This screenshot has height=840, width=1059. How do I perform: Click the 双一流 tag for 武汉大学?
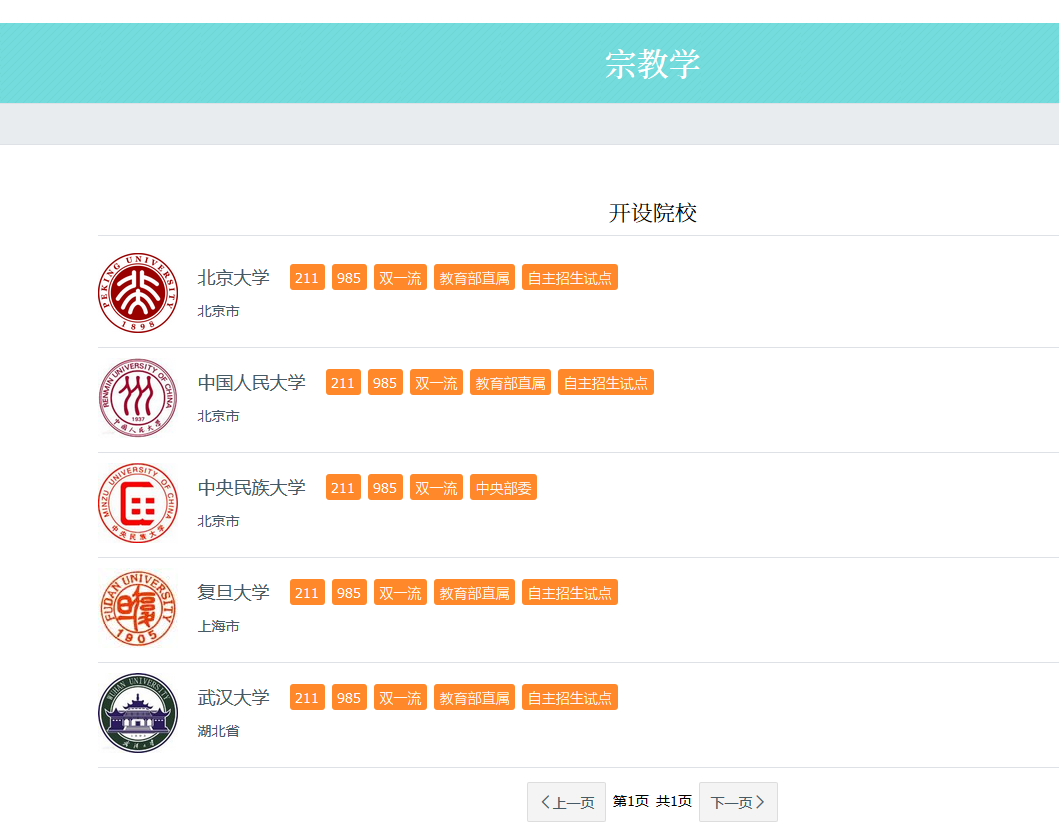[400, 698]
